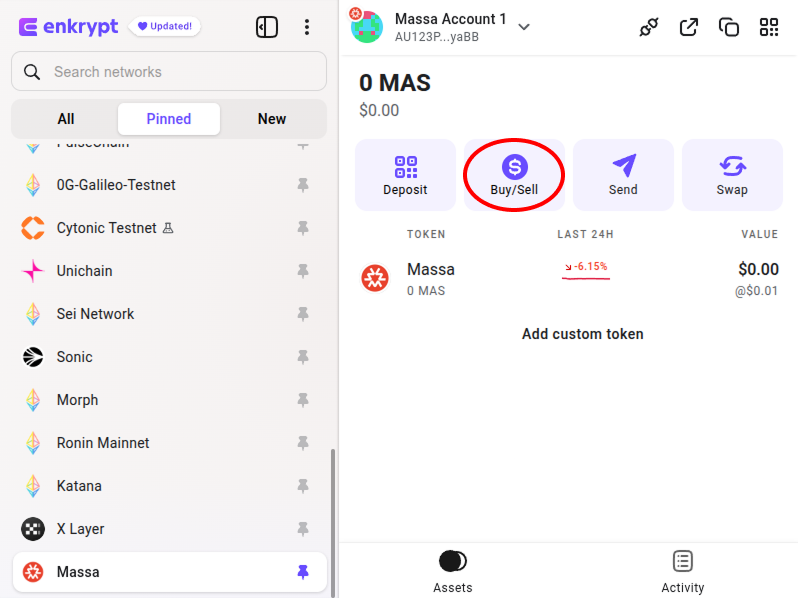Click the Send button
The height and width of the screenshot is (598, 798).
623,175
